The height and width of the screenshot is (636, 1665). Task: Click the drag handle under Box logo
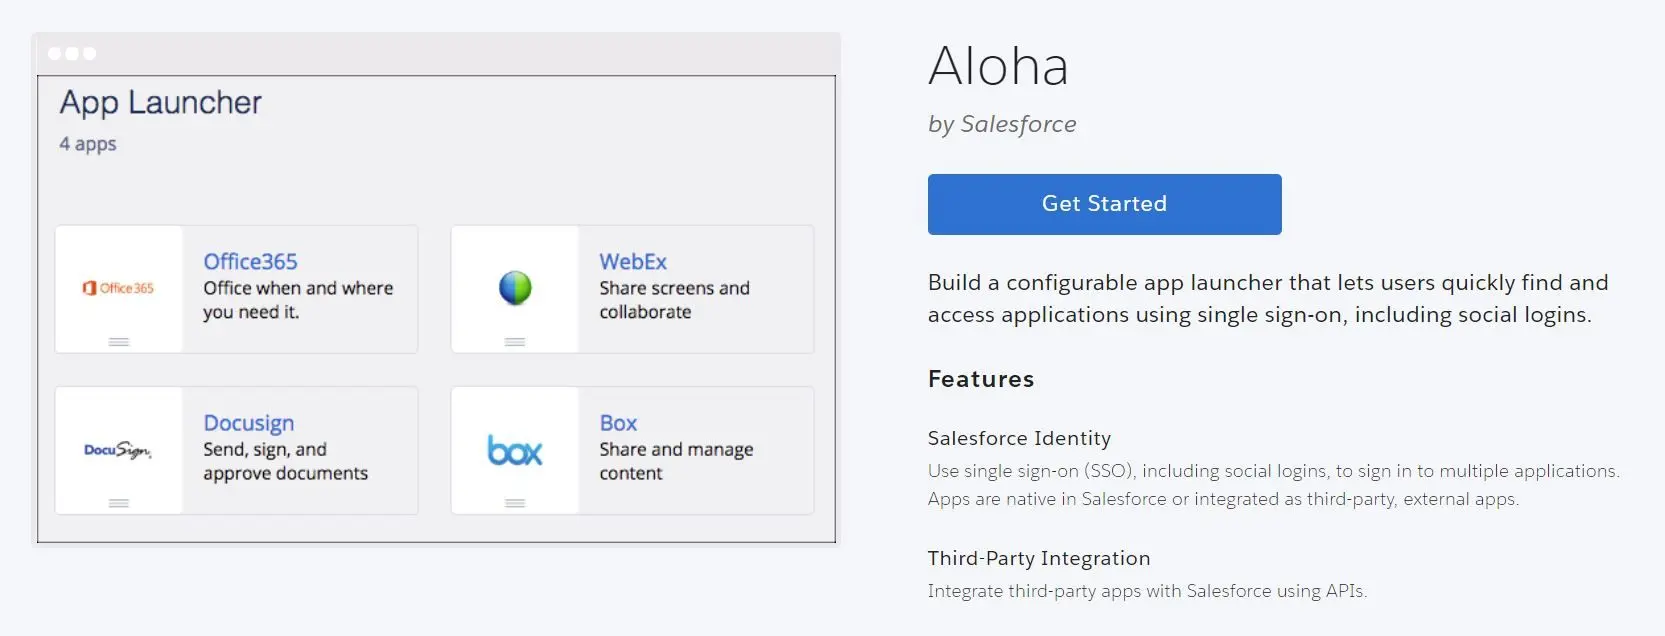point(515,503)
